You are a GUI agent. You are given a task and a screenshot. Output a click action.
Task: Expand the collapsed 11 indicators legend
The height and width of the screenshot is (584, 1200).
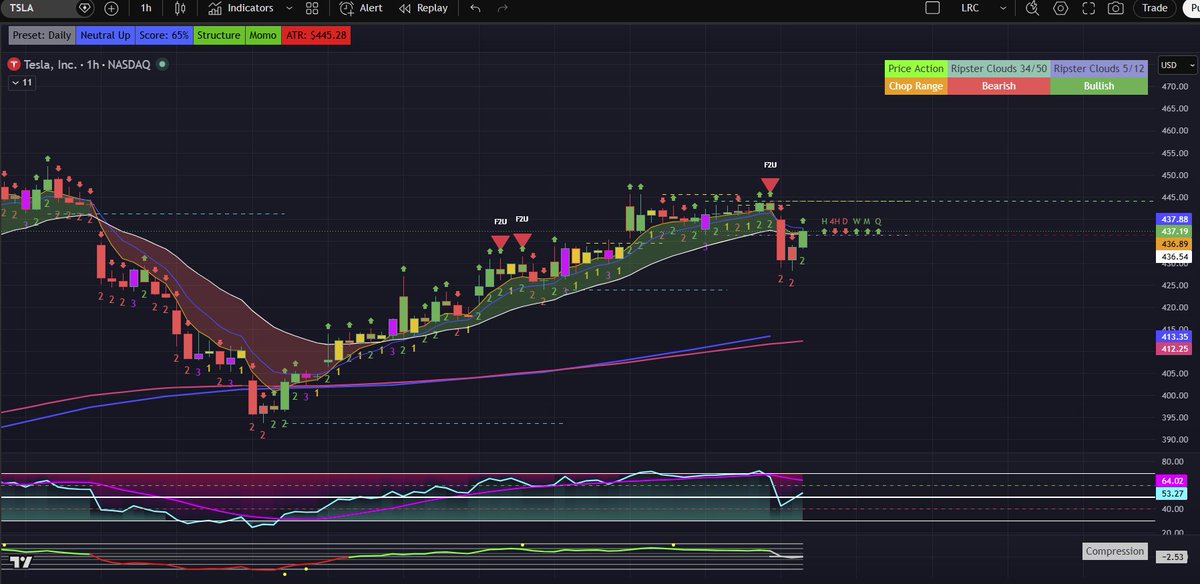(21, 83)
